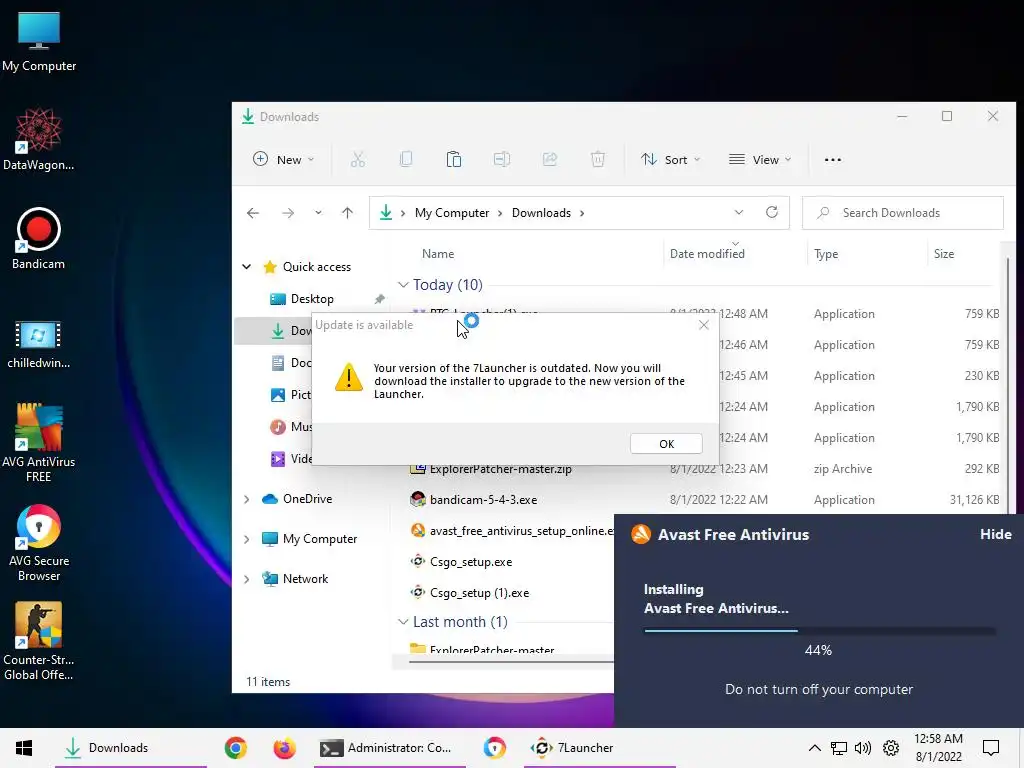Go up one folder level
This screenshot has height=768, width=1024.
347,213
